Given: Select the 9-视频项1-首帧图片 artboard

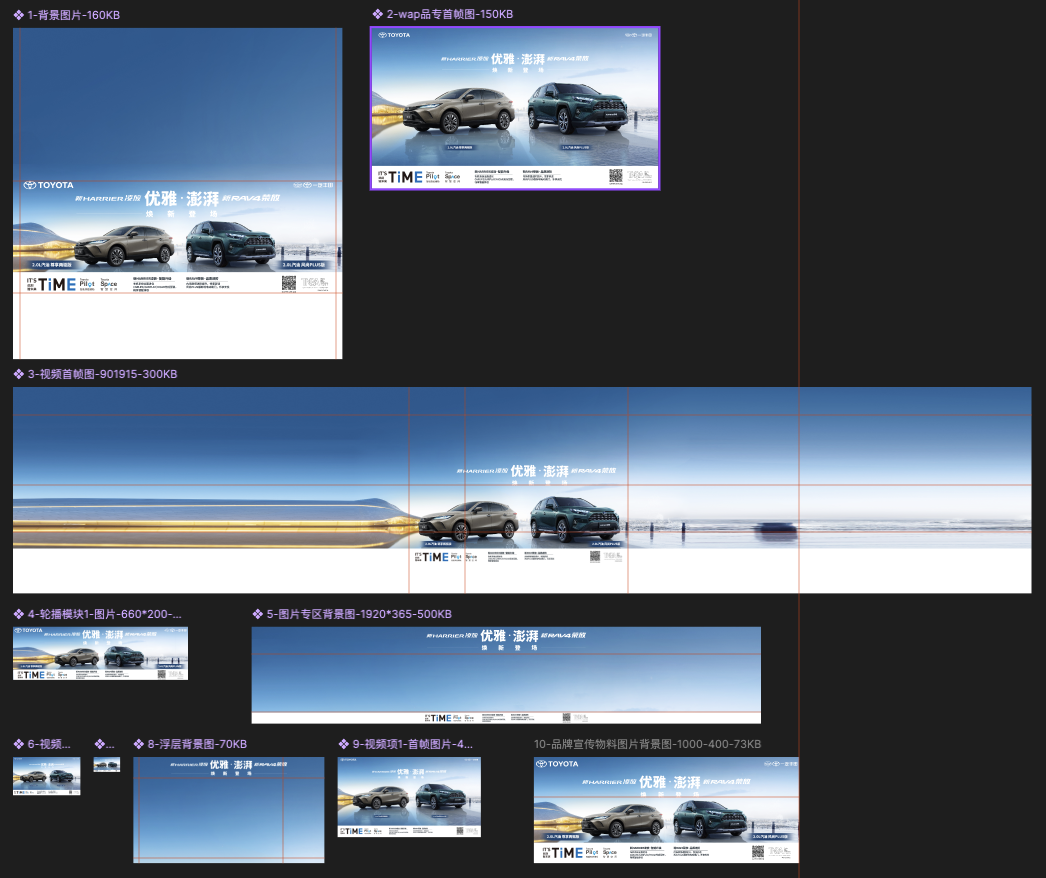Looking at the screenshot, I should pos(409,797).
